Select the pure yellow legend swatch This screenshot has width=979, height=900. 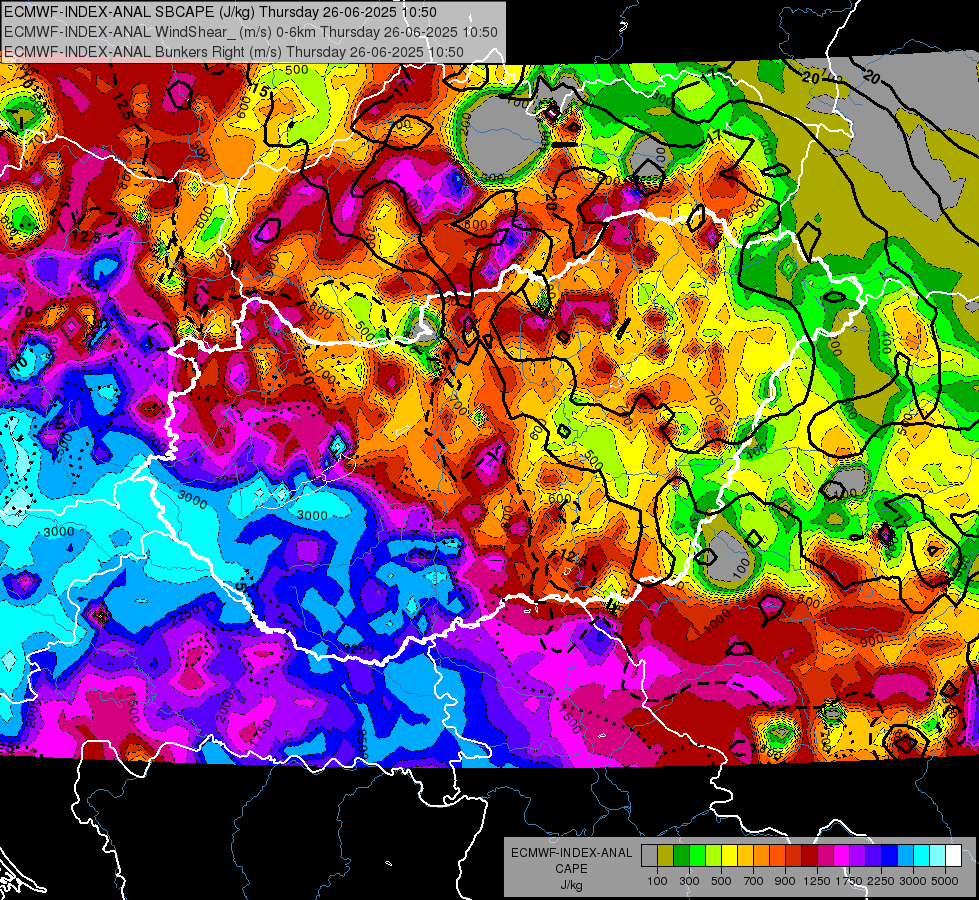click(x=729, y=855)
